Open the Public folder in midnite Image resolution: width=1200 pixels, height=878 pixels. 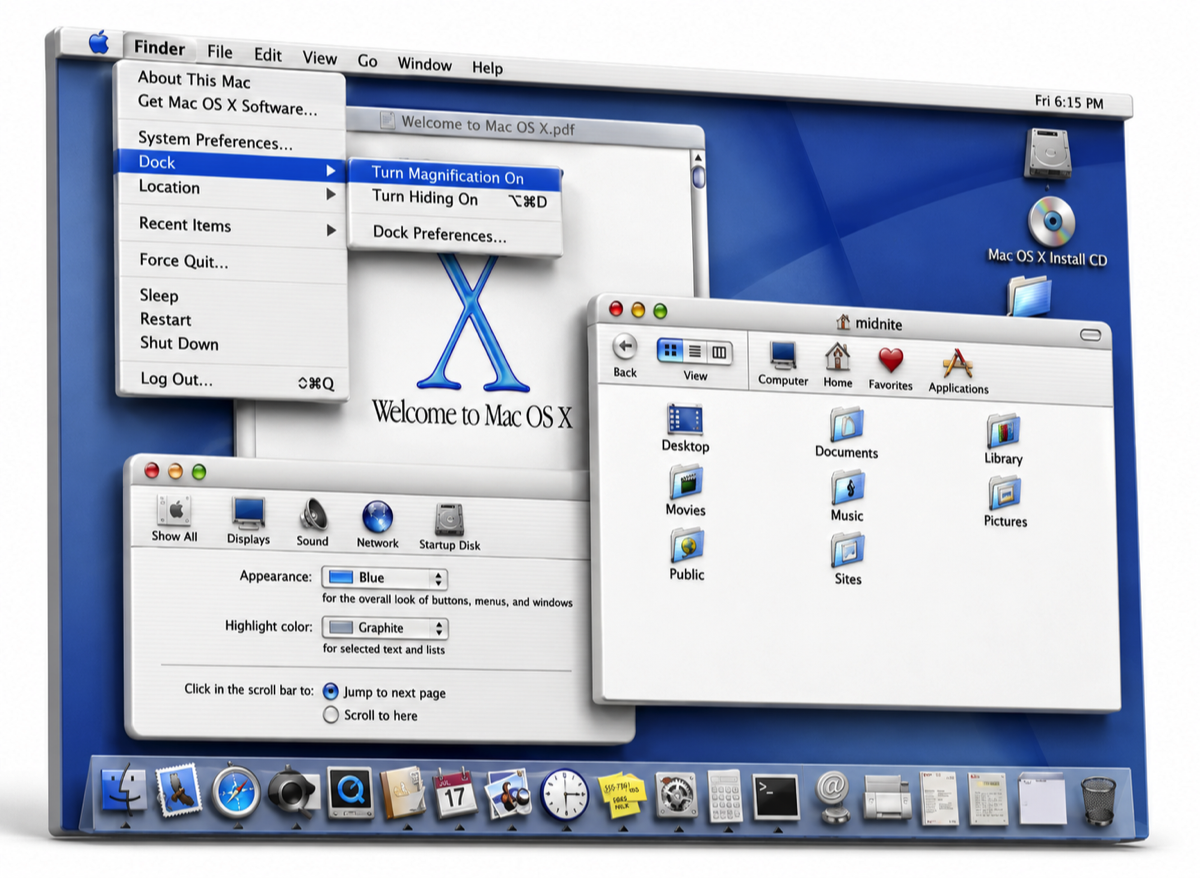(x=686, y=555)
